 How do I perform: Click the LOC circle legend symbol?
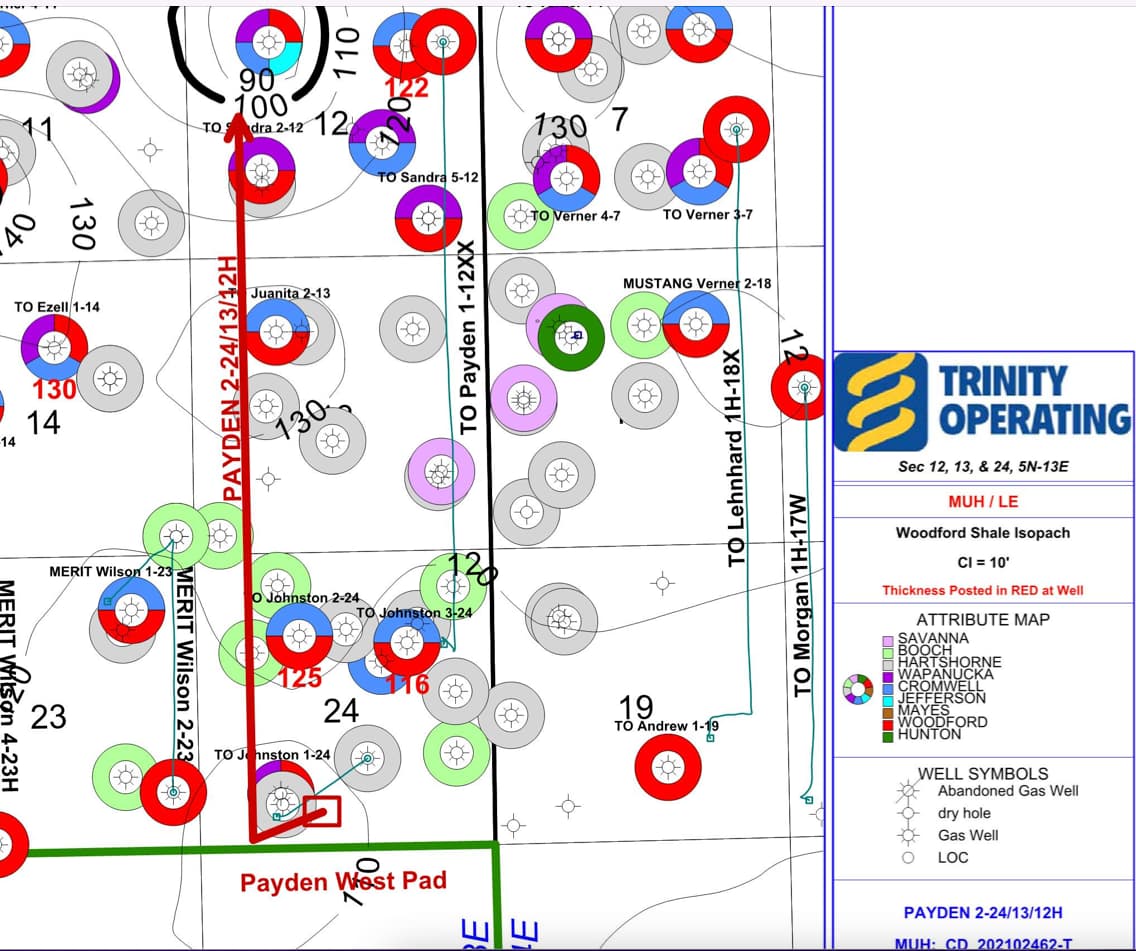coord(908,858)
